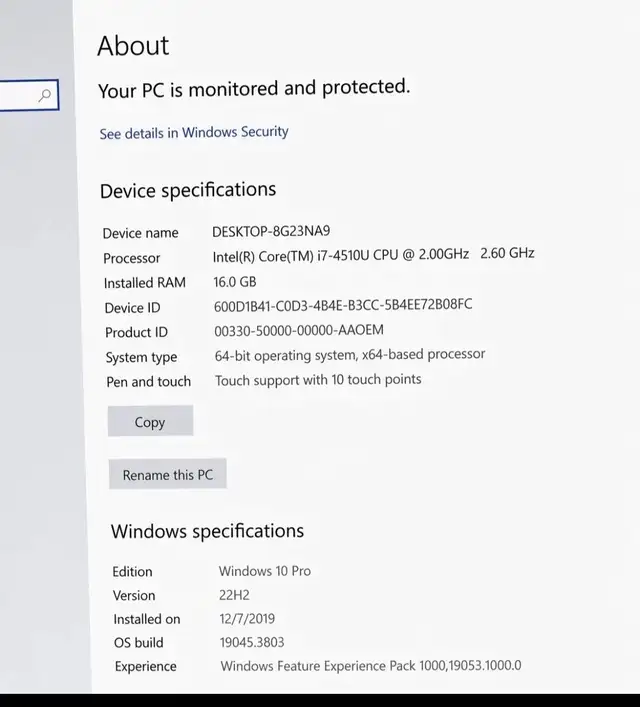Click the Device ID label
This screenshot has width=640, height=707.
point(132,308)
